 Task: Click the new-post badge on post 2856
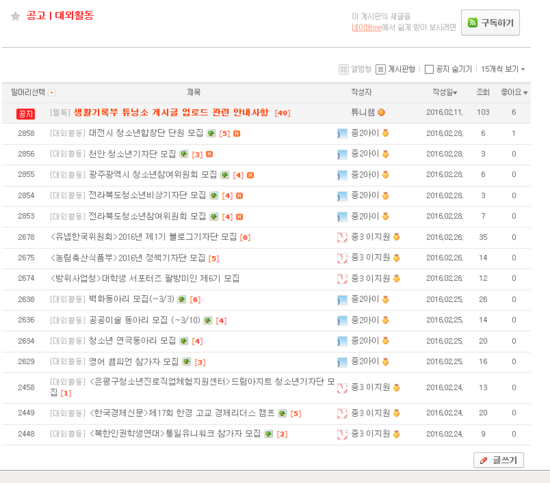point(209,154)
